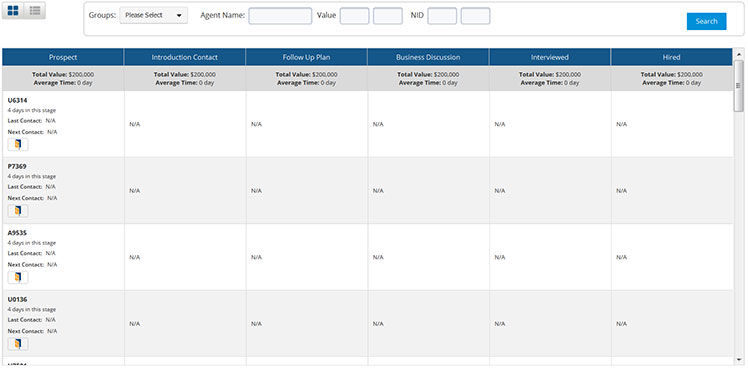Click the first Value input box
Image resolution: width=748 pixels, height=375 pixels.
[x=354, y=16]
